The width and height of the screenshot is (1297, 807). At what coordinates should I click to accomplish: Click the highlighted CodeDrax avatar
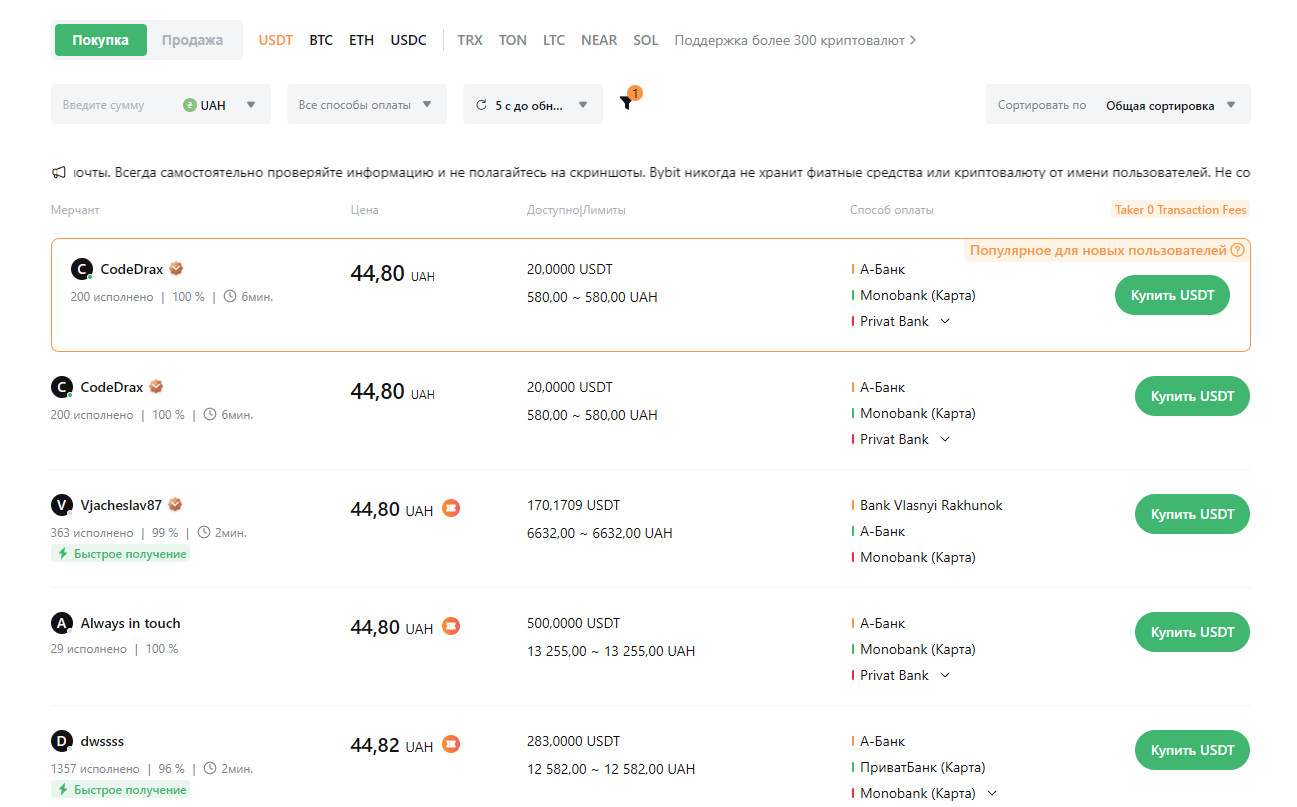pos(81,269)
